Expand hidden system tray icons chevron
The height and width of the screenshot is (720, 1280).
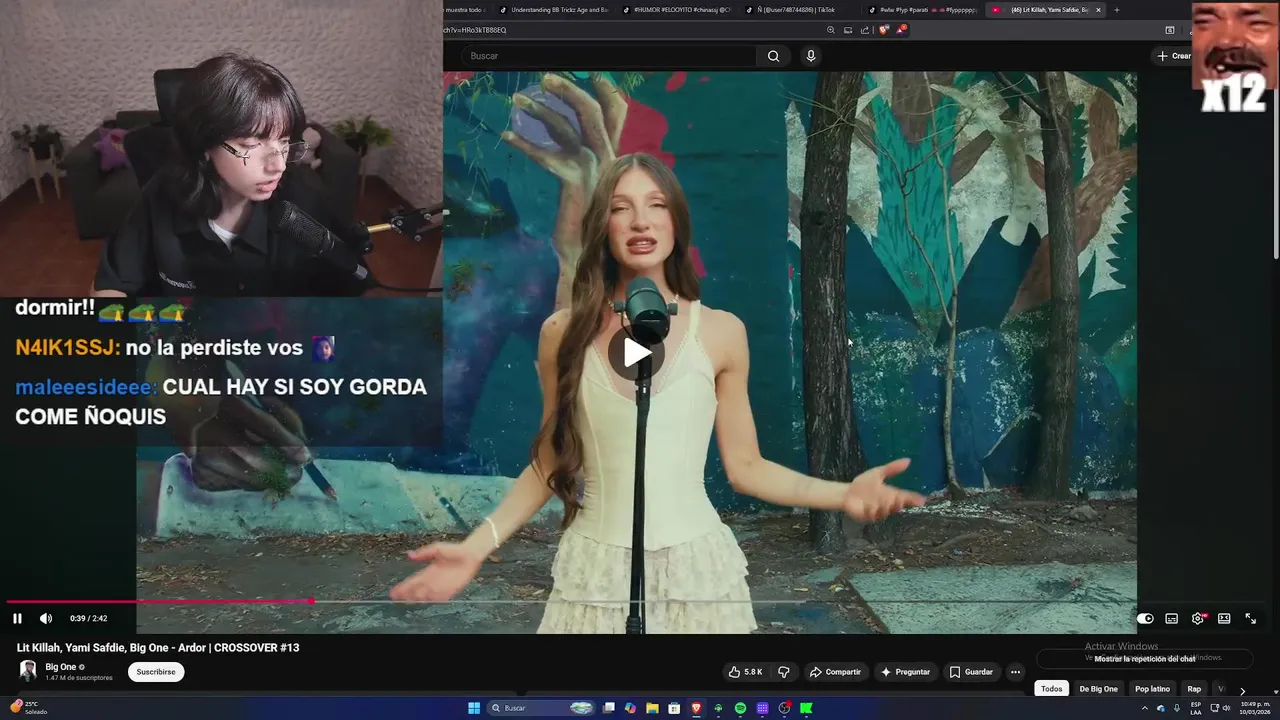tap(1145, 708)
